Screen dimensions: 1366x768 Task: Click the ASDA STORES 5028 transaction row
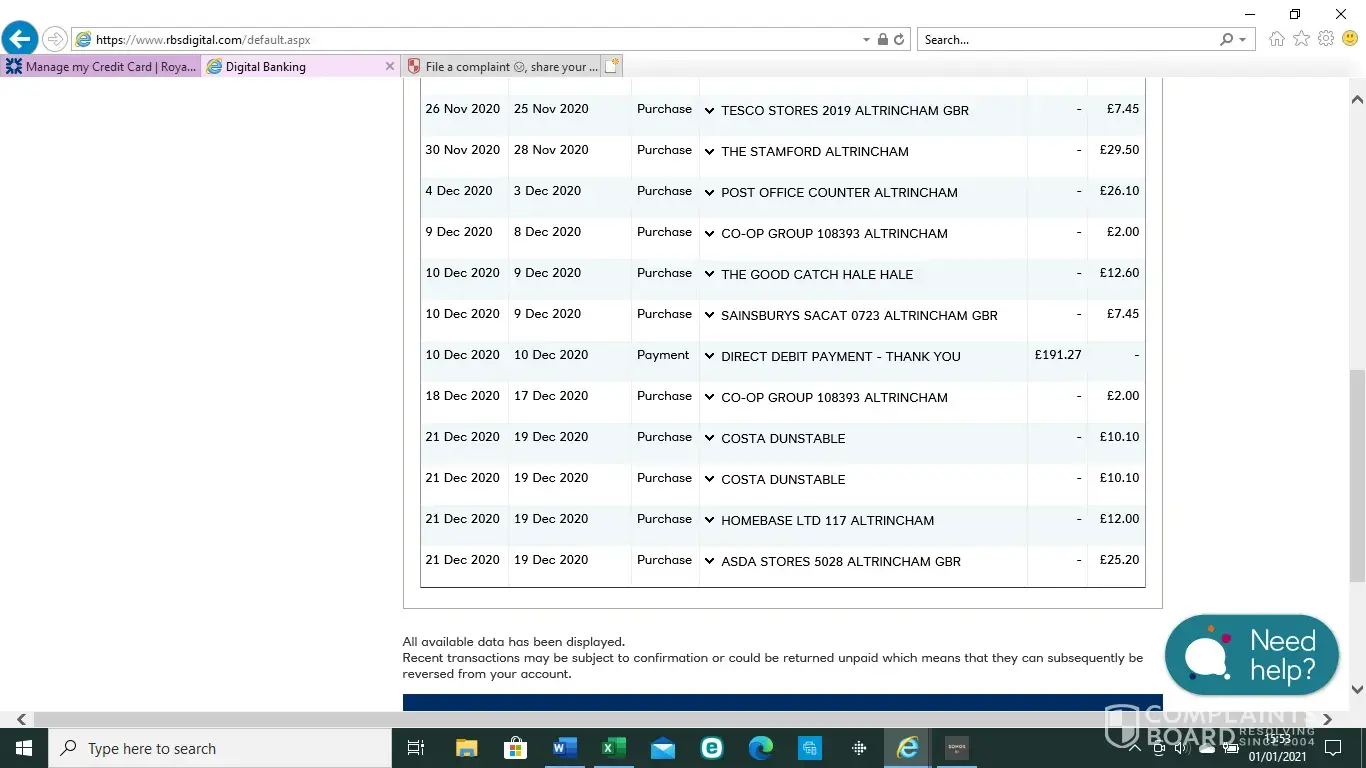pyautogui.click(x=840, y=562)
